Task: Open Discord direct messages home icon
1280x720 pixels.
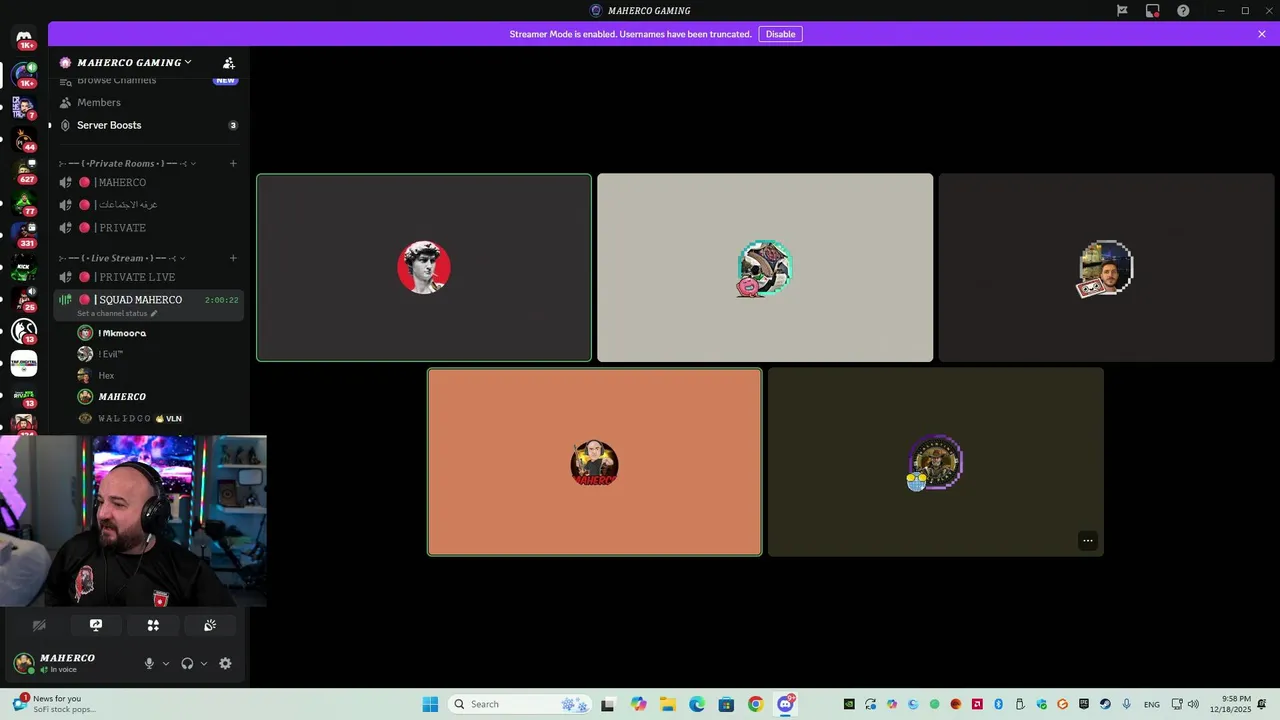Action: 24,38
